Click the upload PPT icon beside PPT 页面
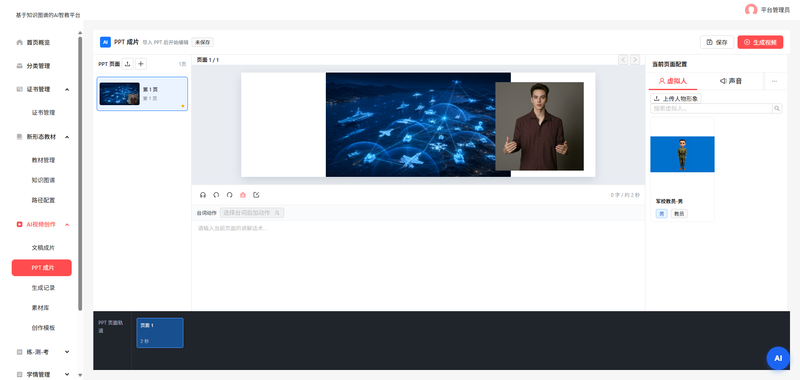Screen dimensions: 800x380 (x=128, y=64)
